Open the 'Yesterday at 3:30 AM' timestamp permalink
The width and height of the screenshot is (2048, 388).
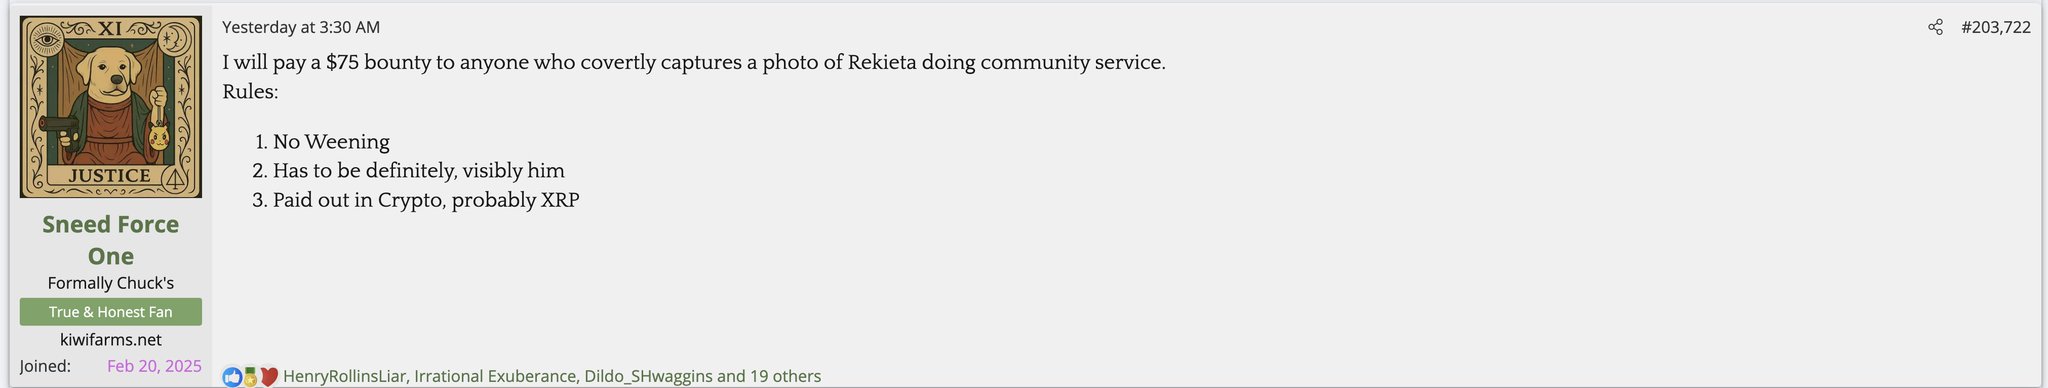[x=301, y=27]
